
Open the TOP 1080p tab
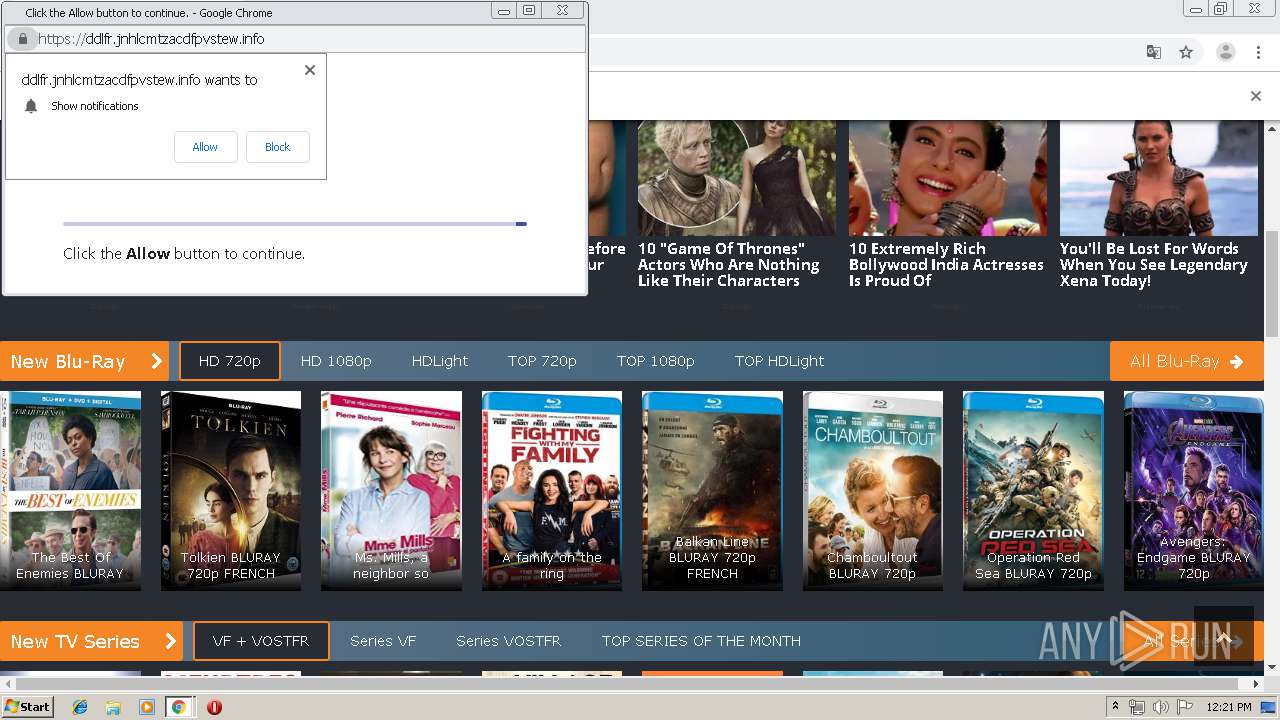(656, 361)
